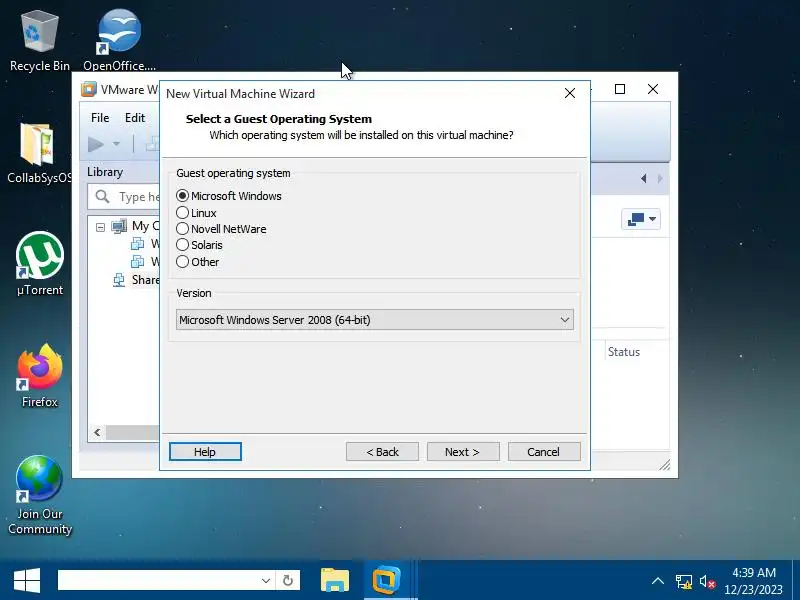This screenshot has height=600, width=800.
Task: Open the Edit menu in VMware
Action: (x=135, y=118)
